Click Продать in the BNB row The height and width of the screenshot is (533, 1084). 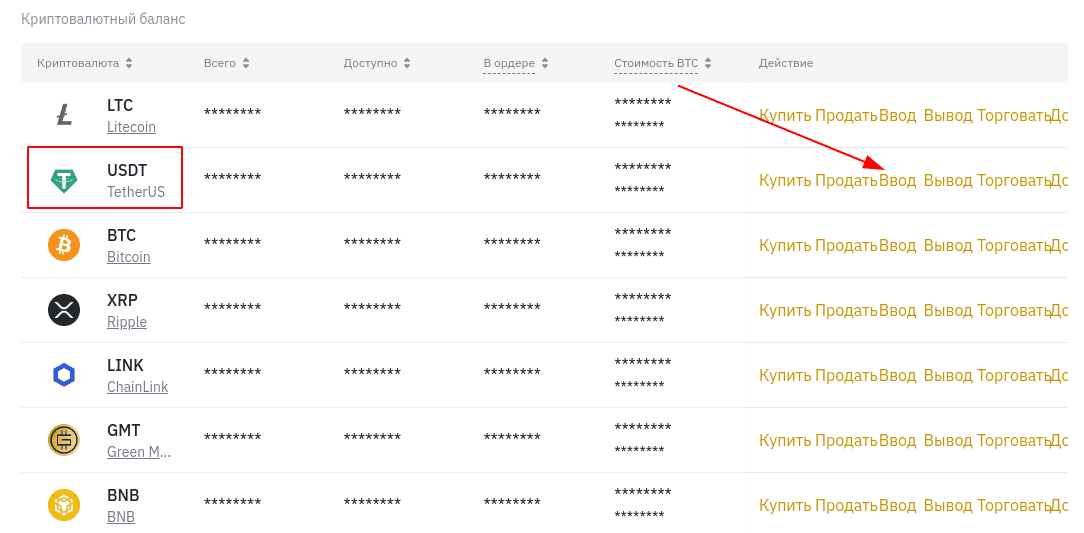[846, 505]
